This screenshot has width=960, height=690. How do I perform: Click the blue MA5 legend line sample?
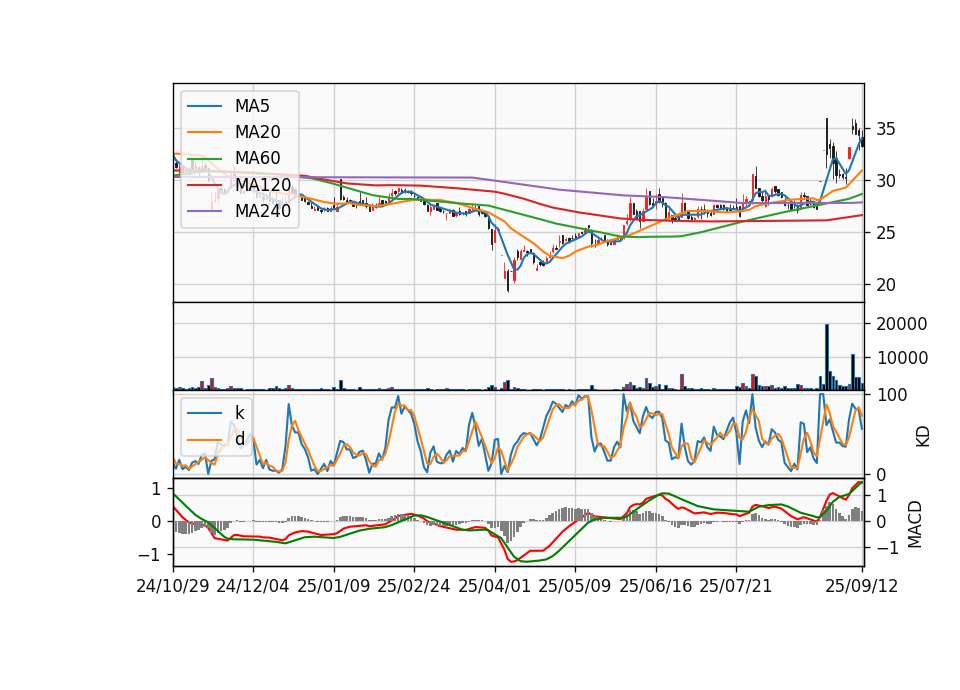pos(204,106)
